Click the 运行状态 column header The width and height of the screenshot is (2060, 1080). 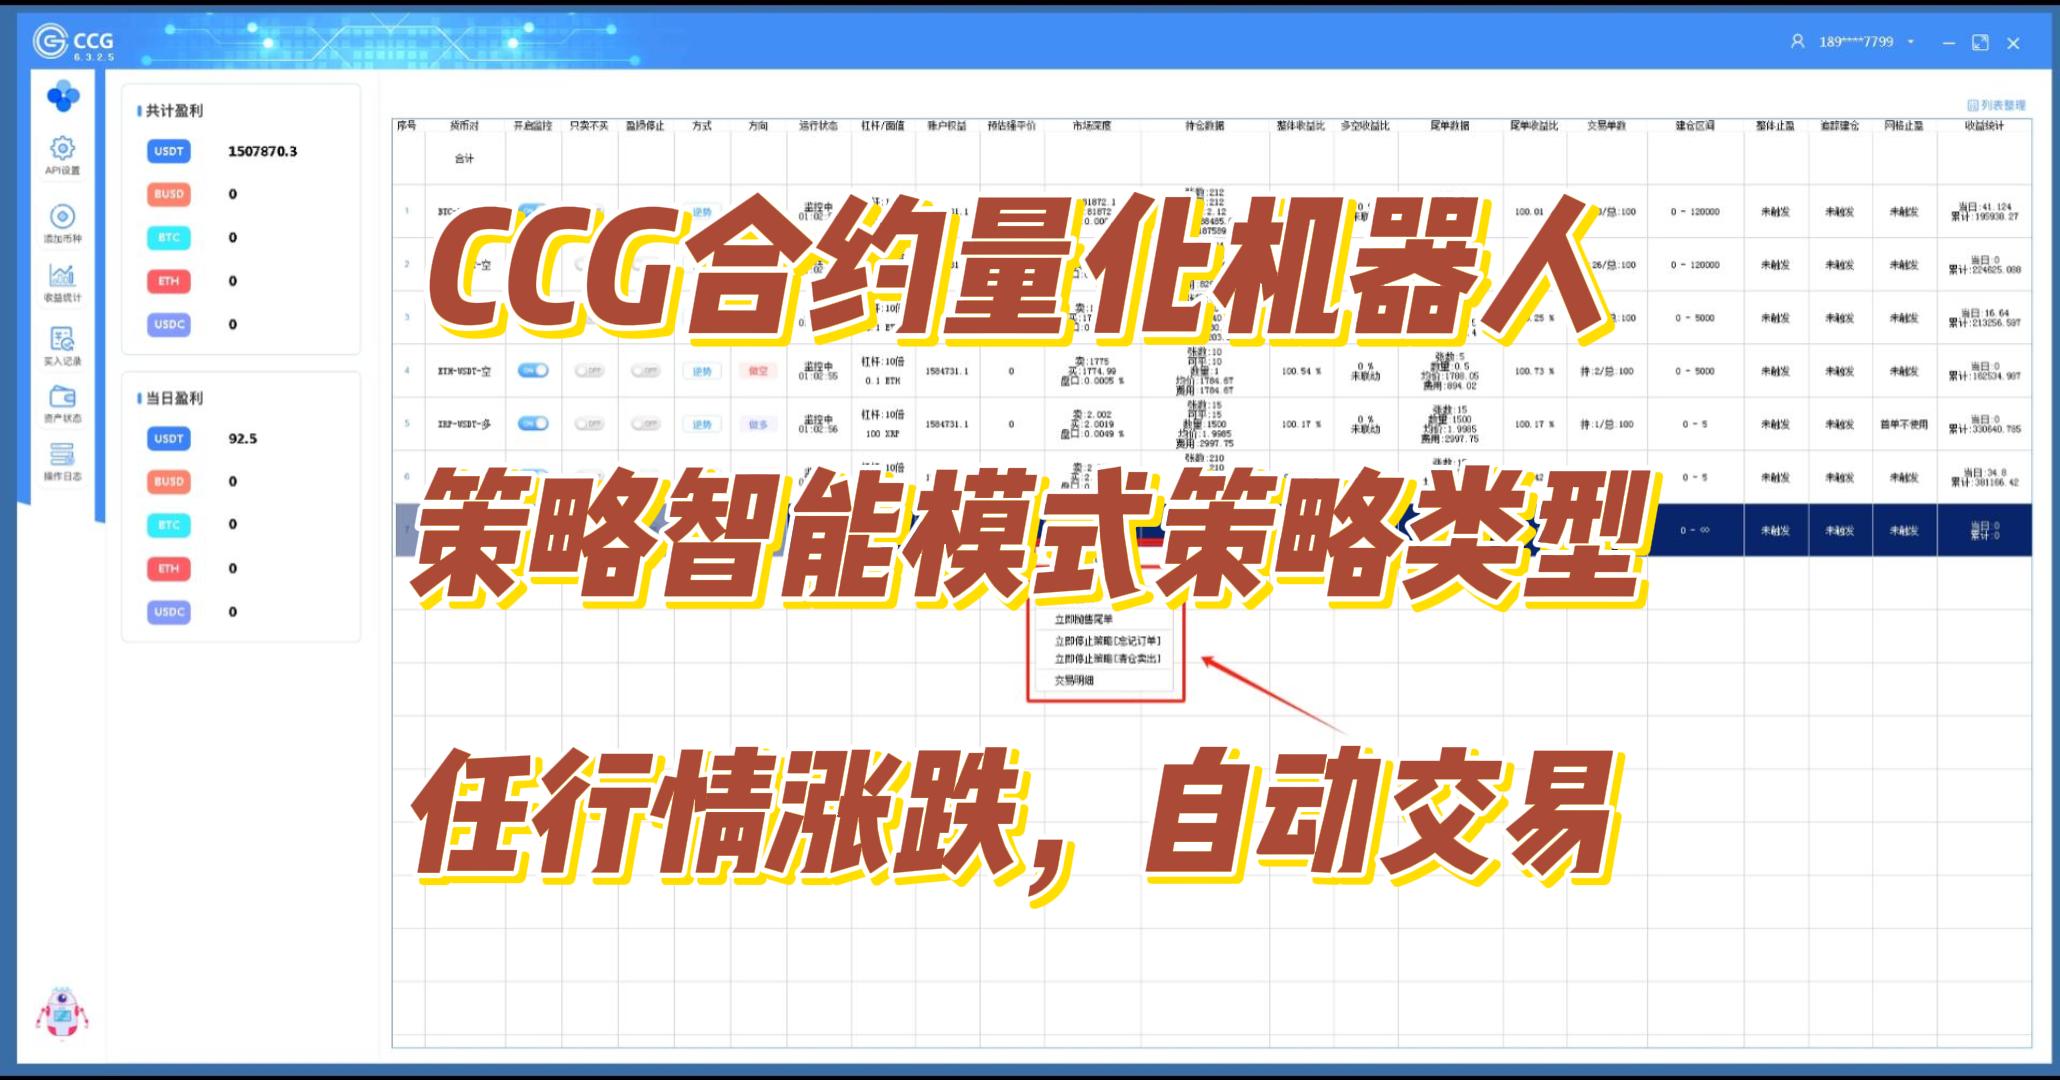pos(818,126)
